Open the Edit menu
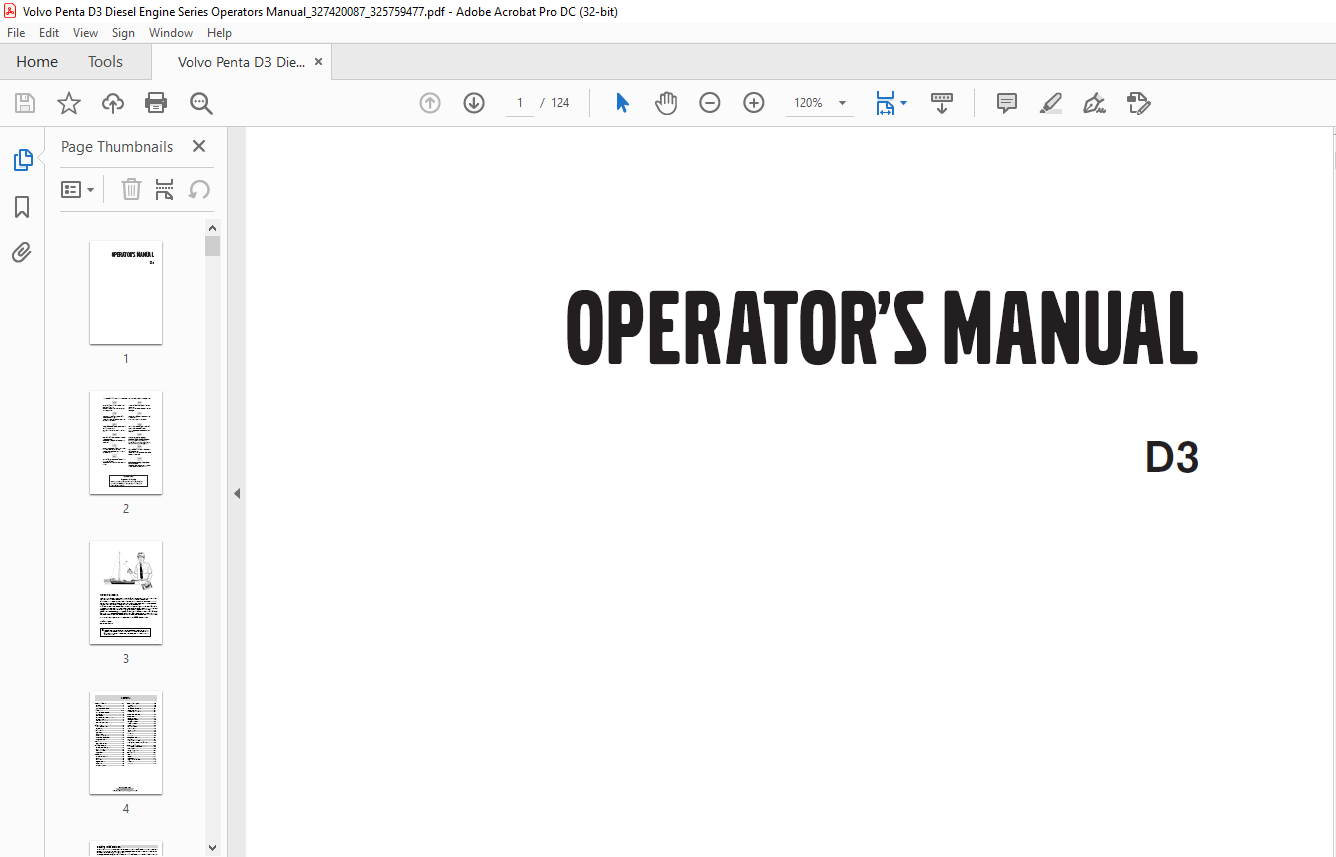 [x=49, y=33]
